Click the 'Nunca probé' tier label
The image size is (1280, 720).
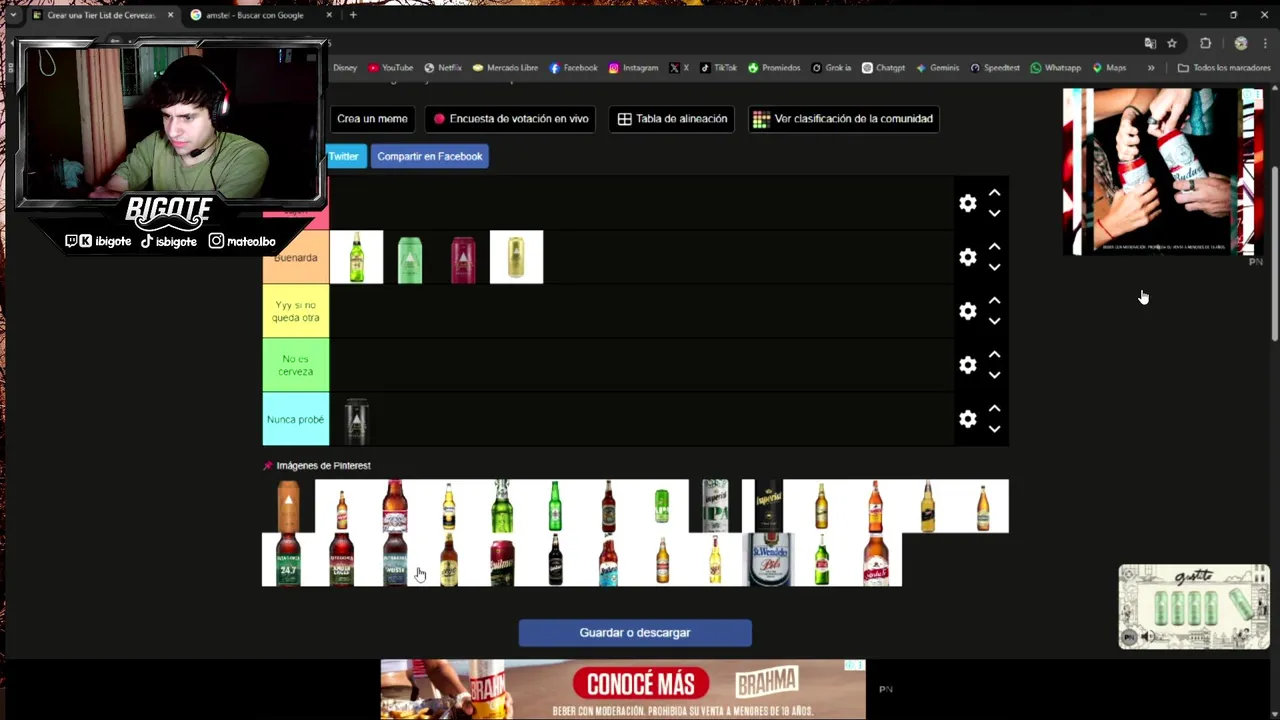coord(295,419)
